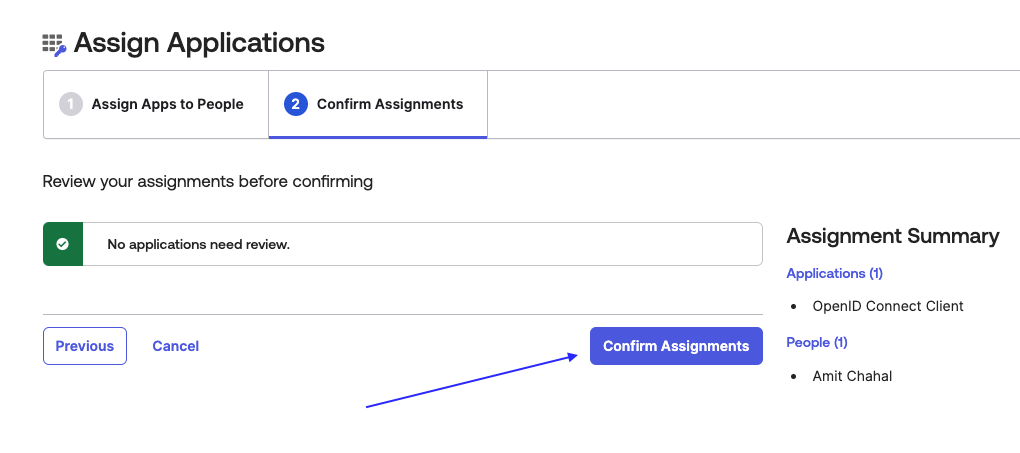This screenshot has height=453, width=1020.
Task: Open the People (1) summary link
Action: (816, 342)
